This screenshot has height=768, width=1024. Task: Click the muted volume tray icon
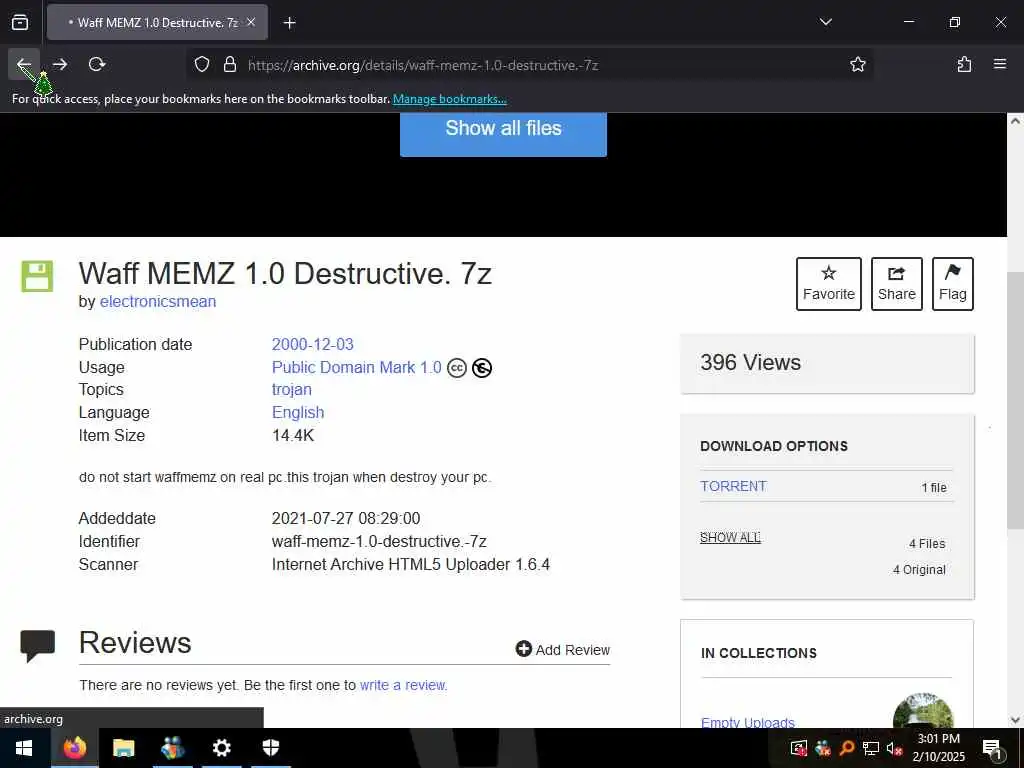click(894, 748)
